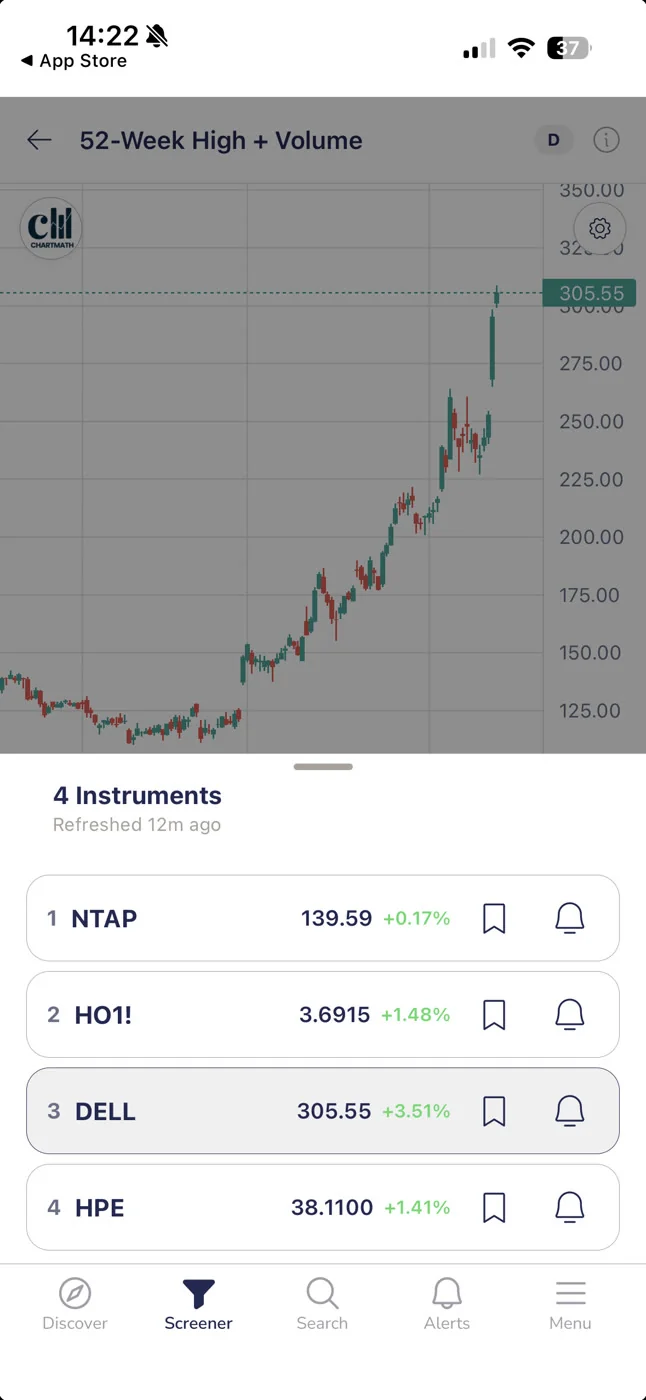The image size is (646, 1400).
Task: Return to App Store via the status bar link
Action: point(74,61)
